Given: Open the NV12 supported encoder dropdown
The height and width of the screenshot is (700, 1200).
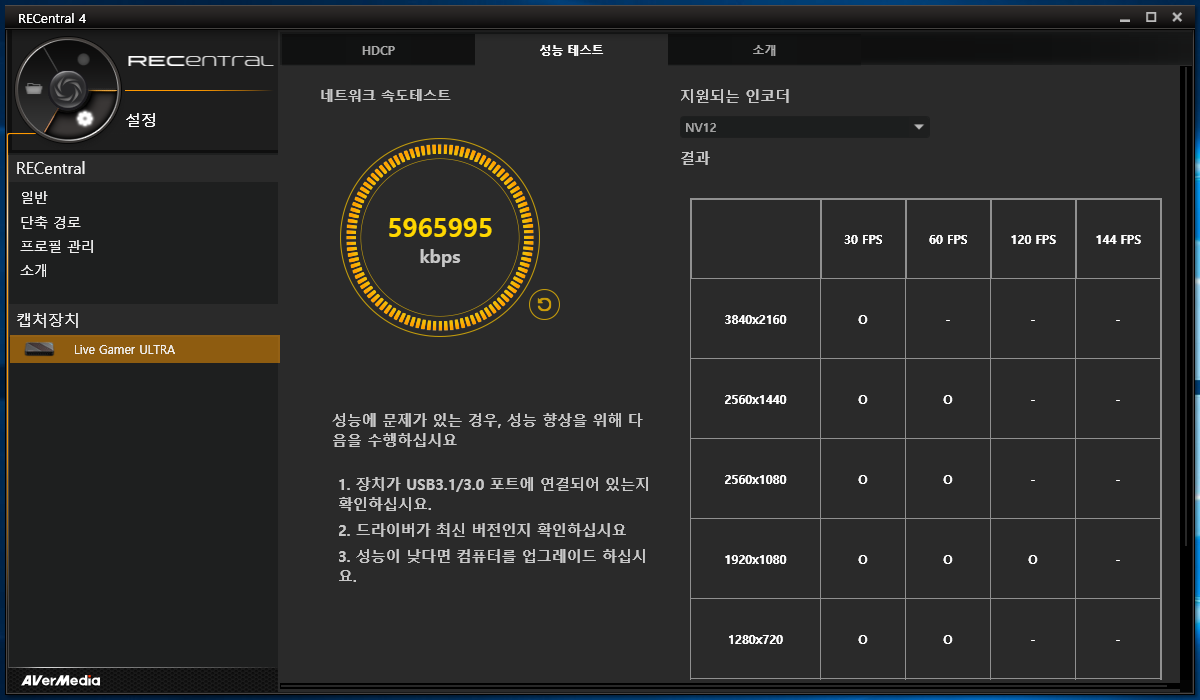Looking at the screenshot, I should [804, 127].
